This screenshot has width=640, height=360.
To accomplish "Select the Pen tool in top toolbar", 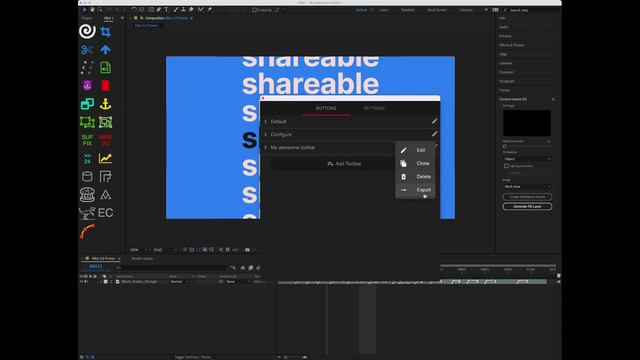I will 159,9.
